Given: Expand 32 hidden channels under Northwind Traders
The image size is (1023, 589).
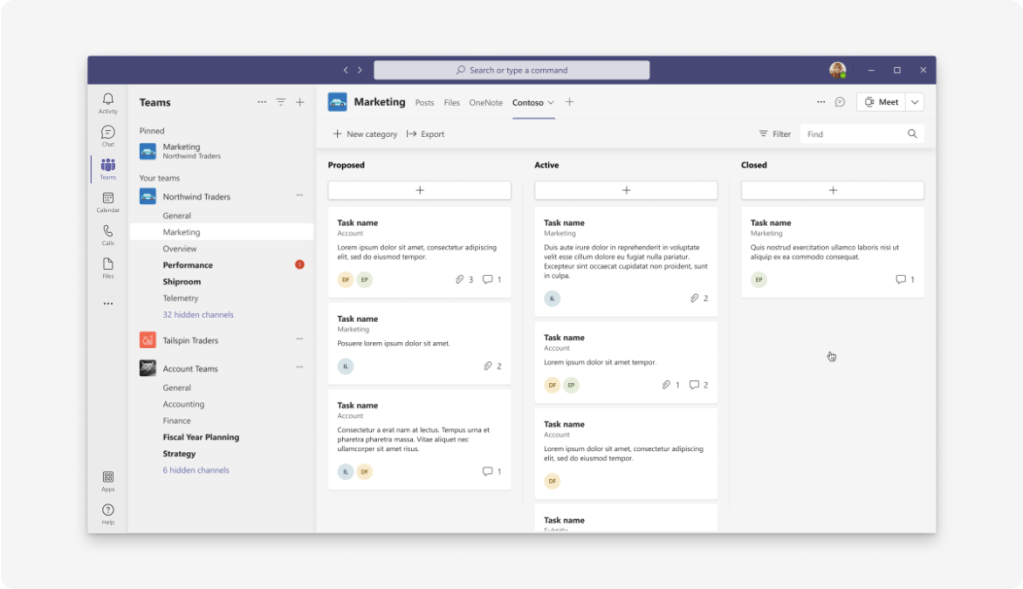Looking at the screenshot, I should (x=198, y=315).
